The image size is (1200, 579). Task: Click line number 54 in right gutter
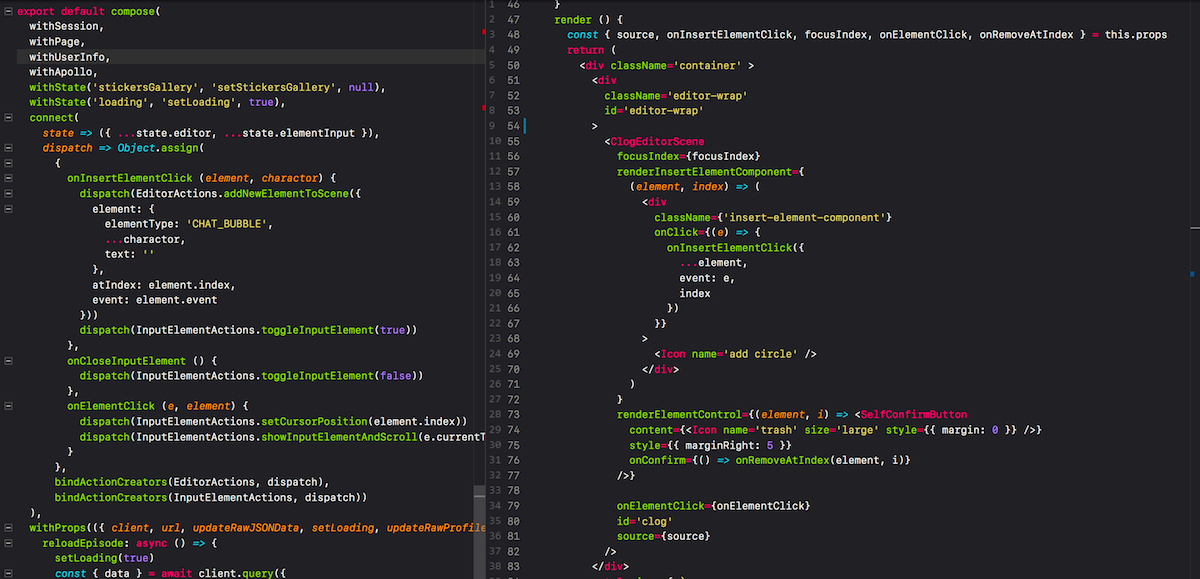(x=513, y=126)
